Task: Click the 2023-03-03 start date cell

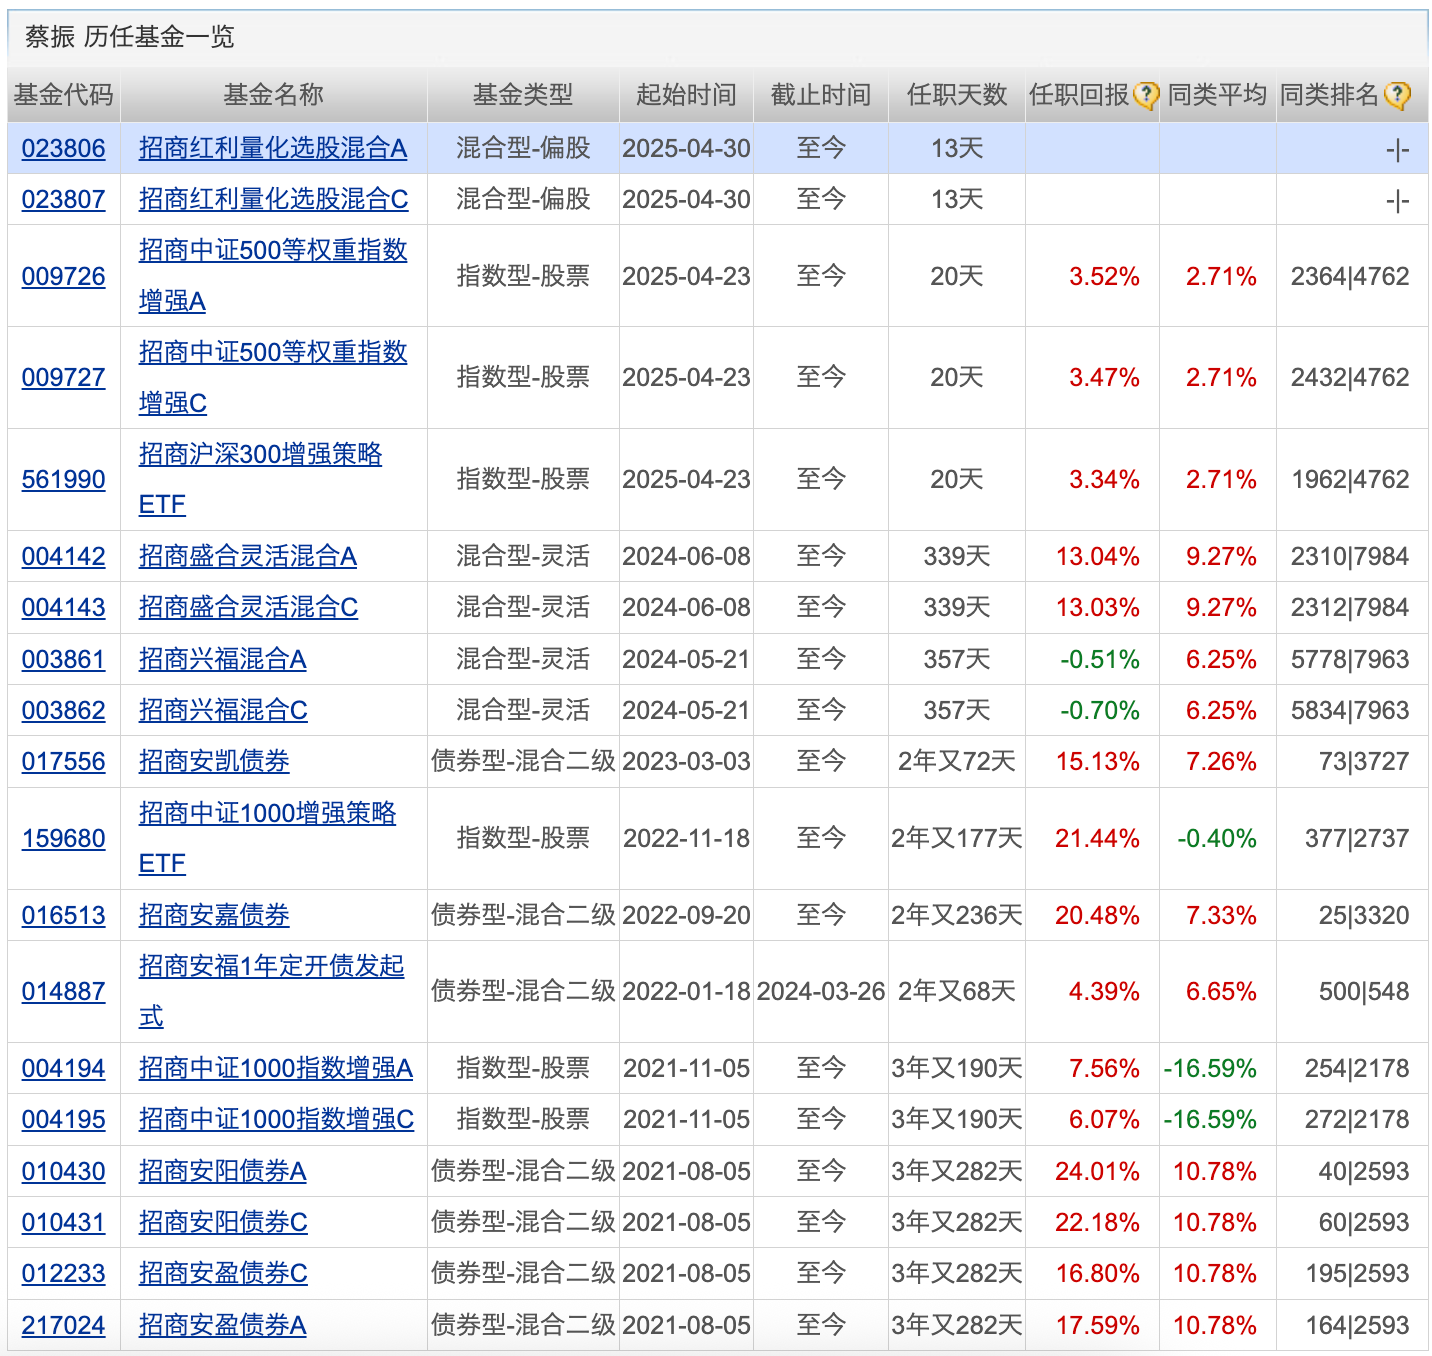Action: coord(686,762)
